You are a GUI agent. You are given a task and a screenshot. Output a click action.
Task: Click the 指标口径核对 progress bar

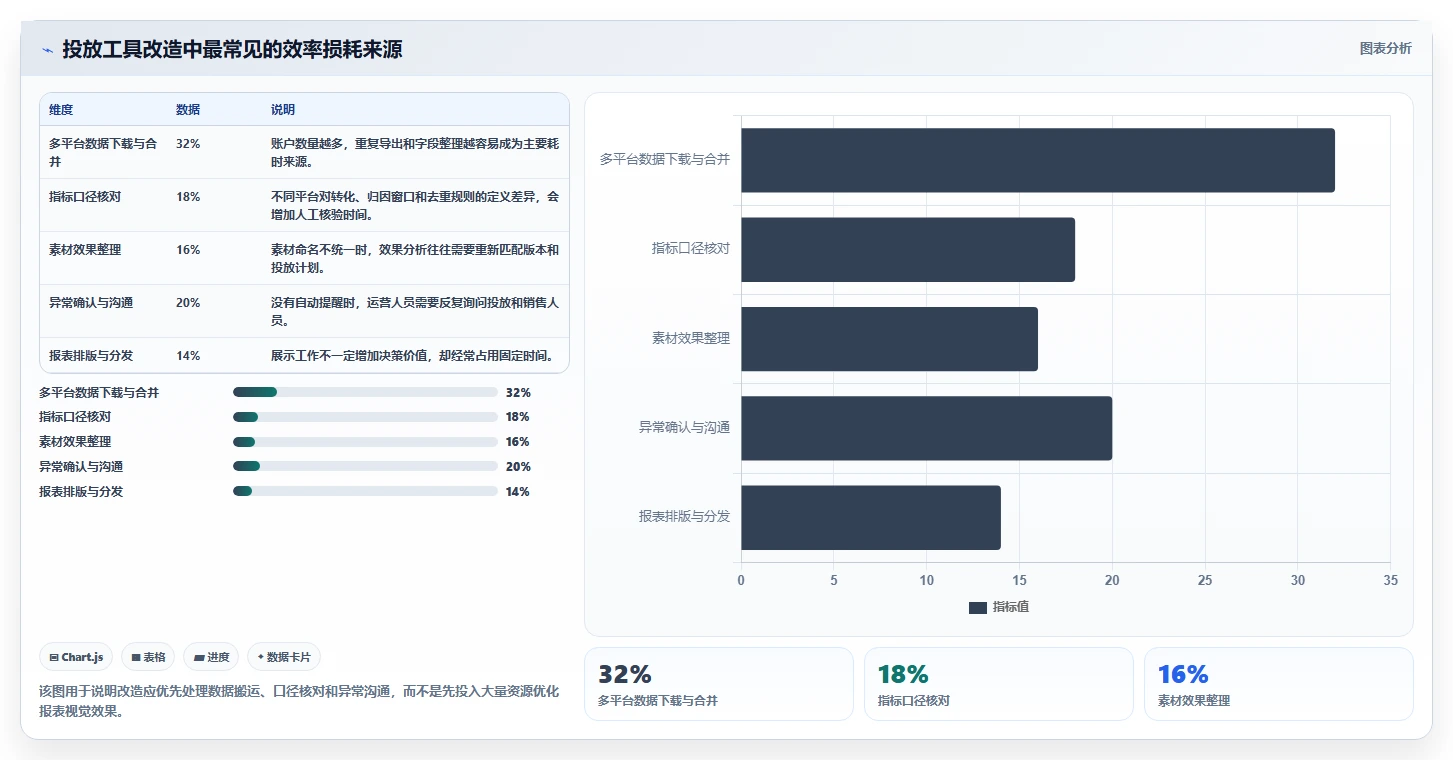click(365, 417)
